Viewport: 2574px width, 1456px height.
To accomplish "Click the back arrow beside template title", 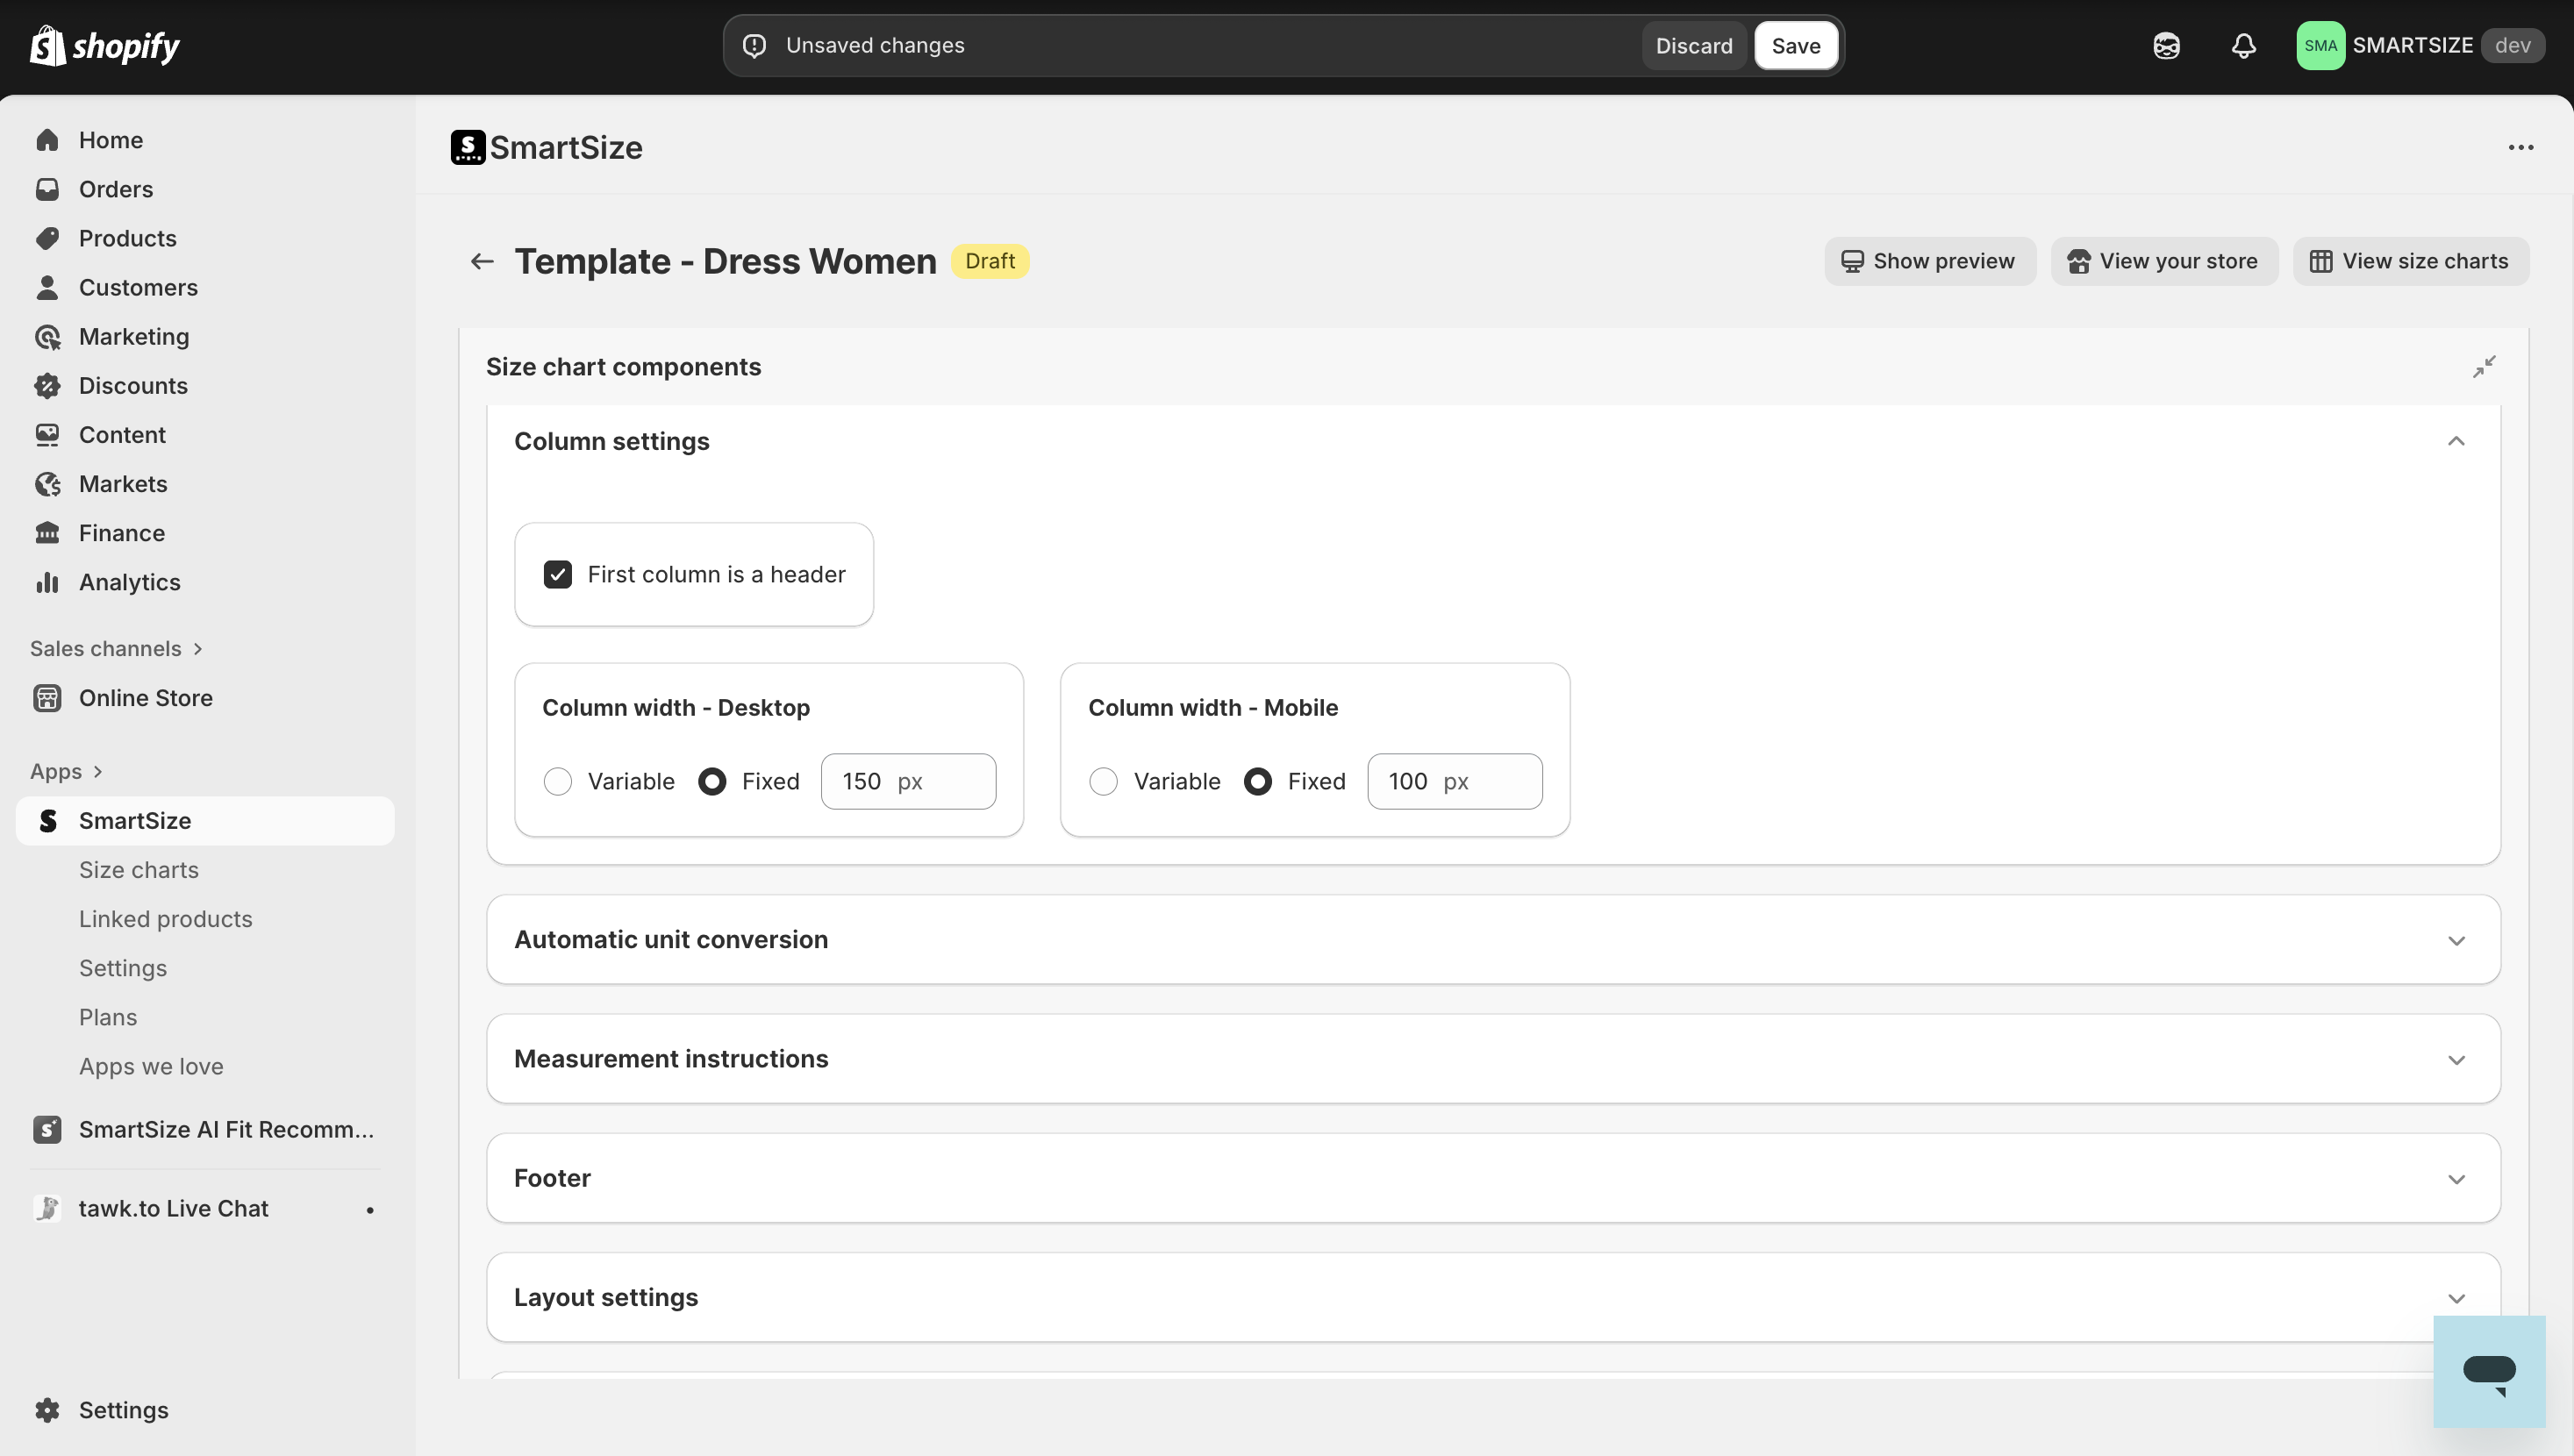I will tap(482, 261).
